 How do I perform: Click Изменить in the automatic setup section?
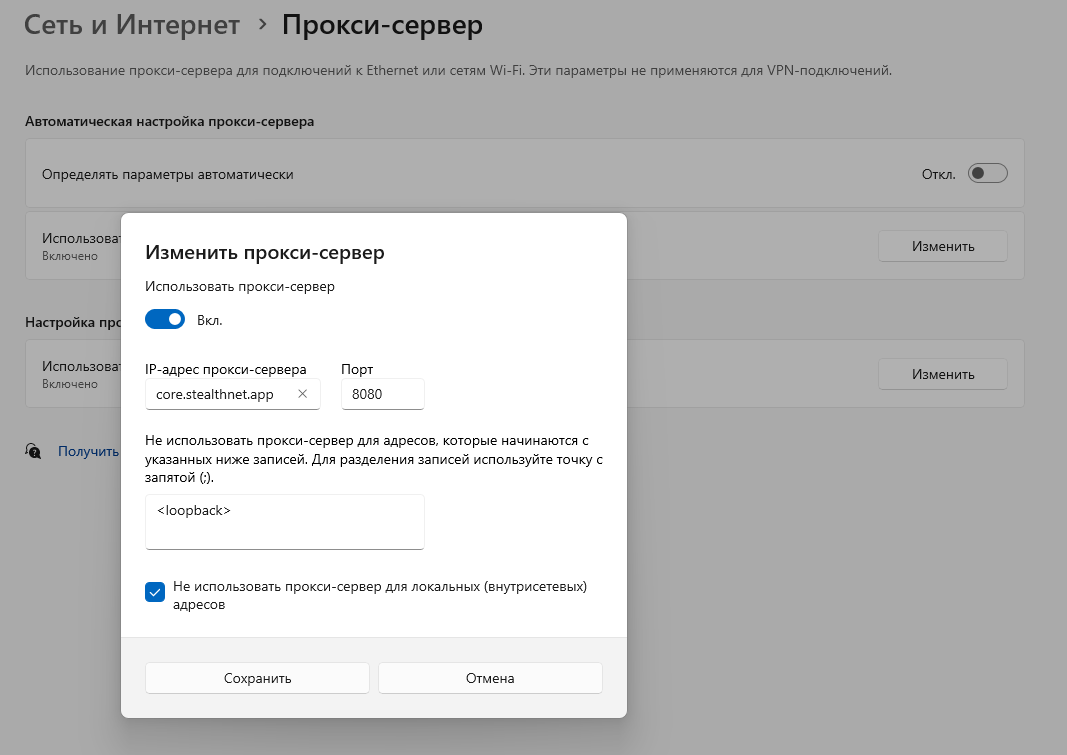click(942, 246)
